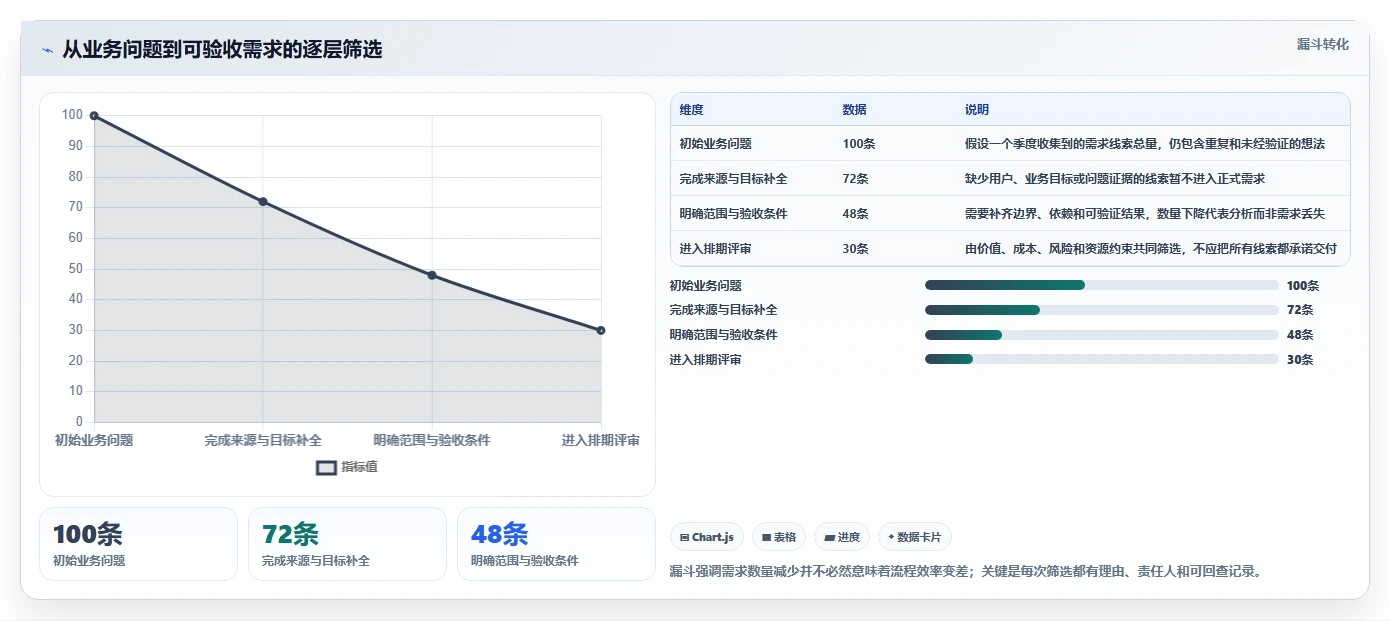Click the chart data point at 100
Screen dimensions: 1390x621
click(94, 116)
